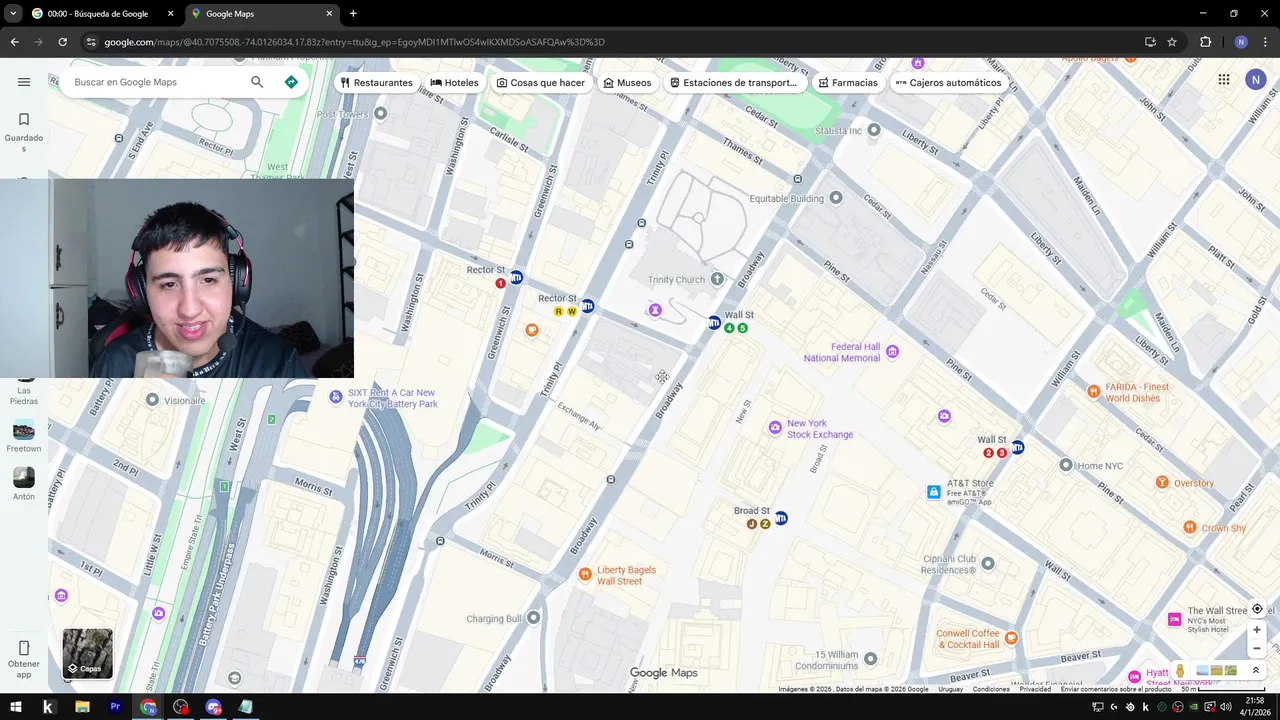Open the Guardados saved places panel
Screen dimensions: 1280x720
tap(24, 131)
